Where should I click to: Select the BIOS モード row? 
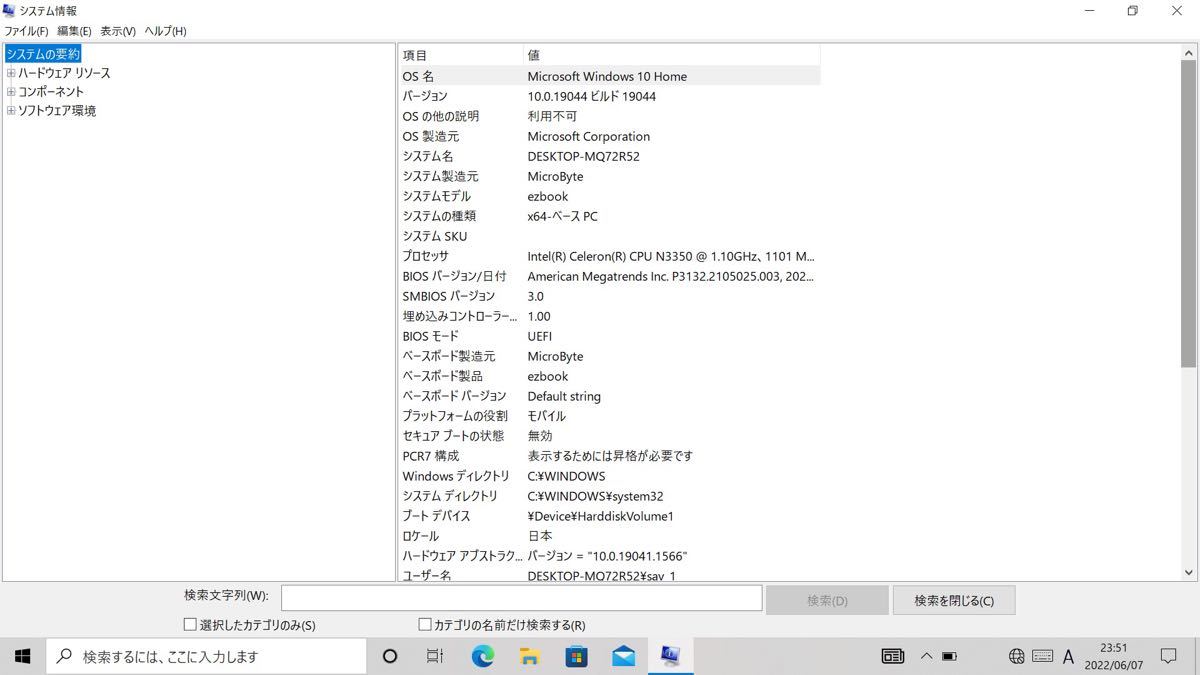pyautogui.click(x=610, y=336)
